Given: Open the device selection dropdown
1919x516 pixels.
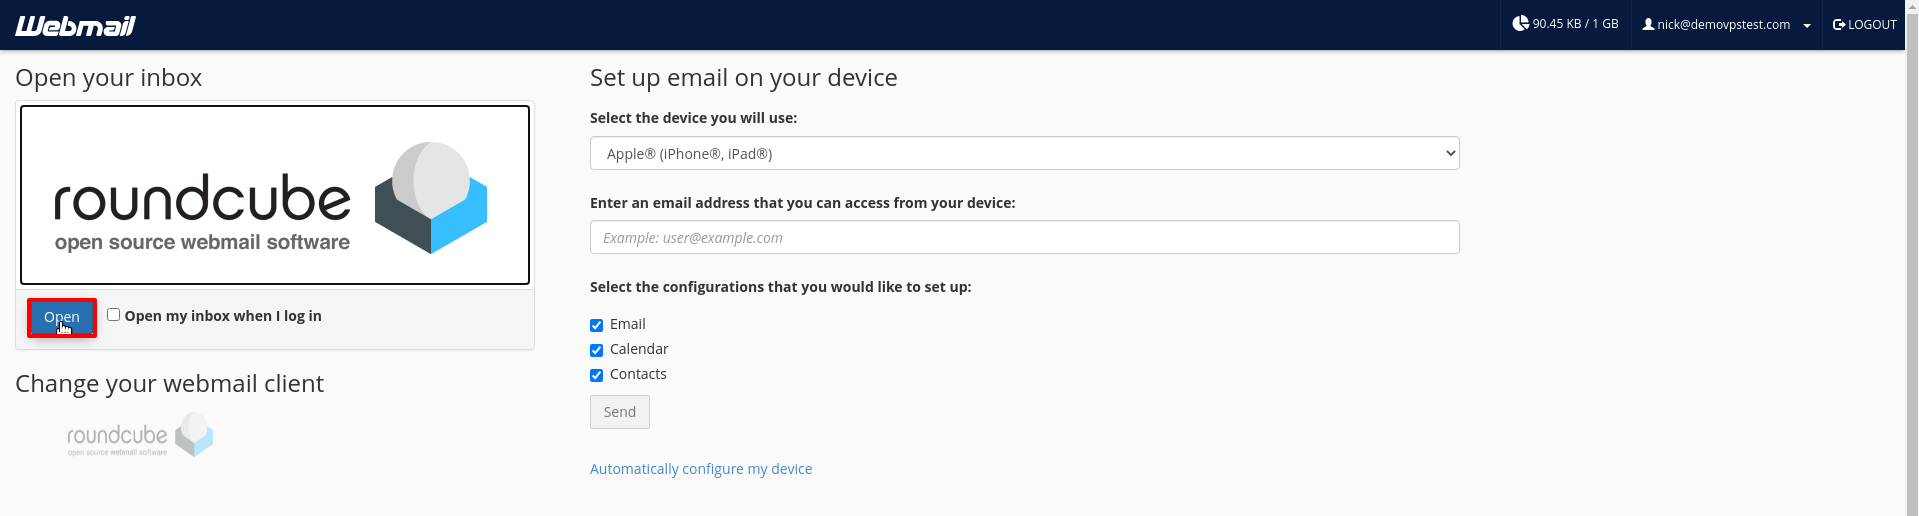Looking at the screenshot, I should [1024, 153].
